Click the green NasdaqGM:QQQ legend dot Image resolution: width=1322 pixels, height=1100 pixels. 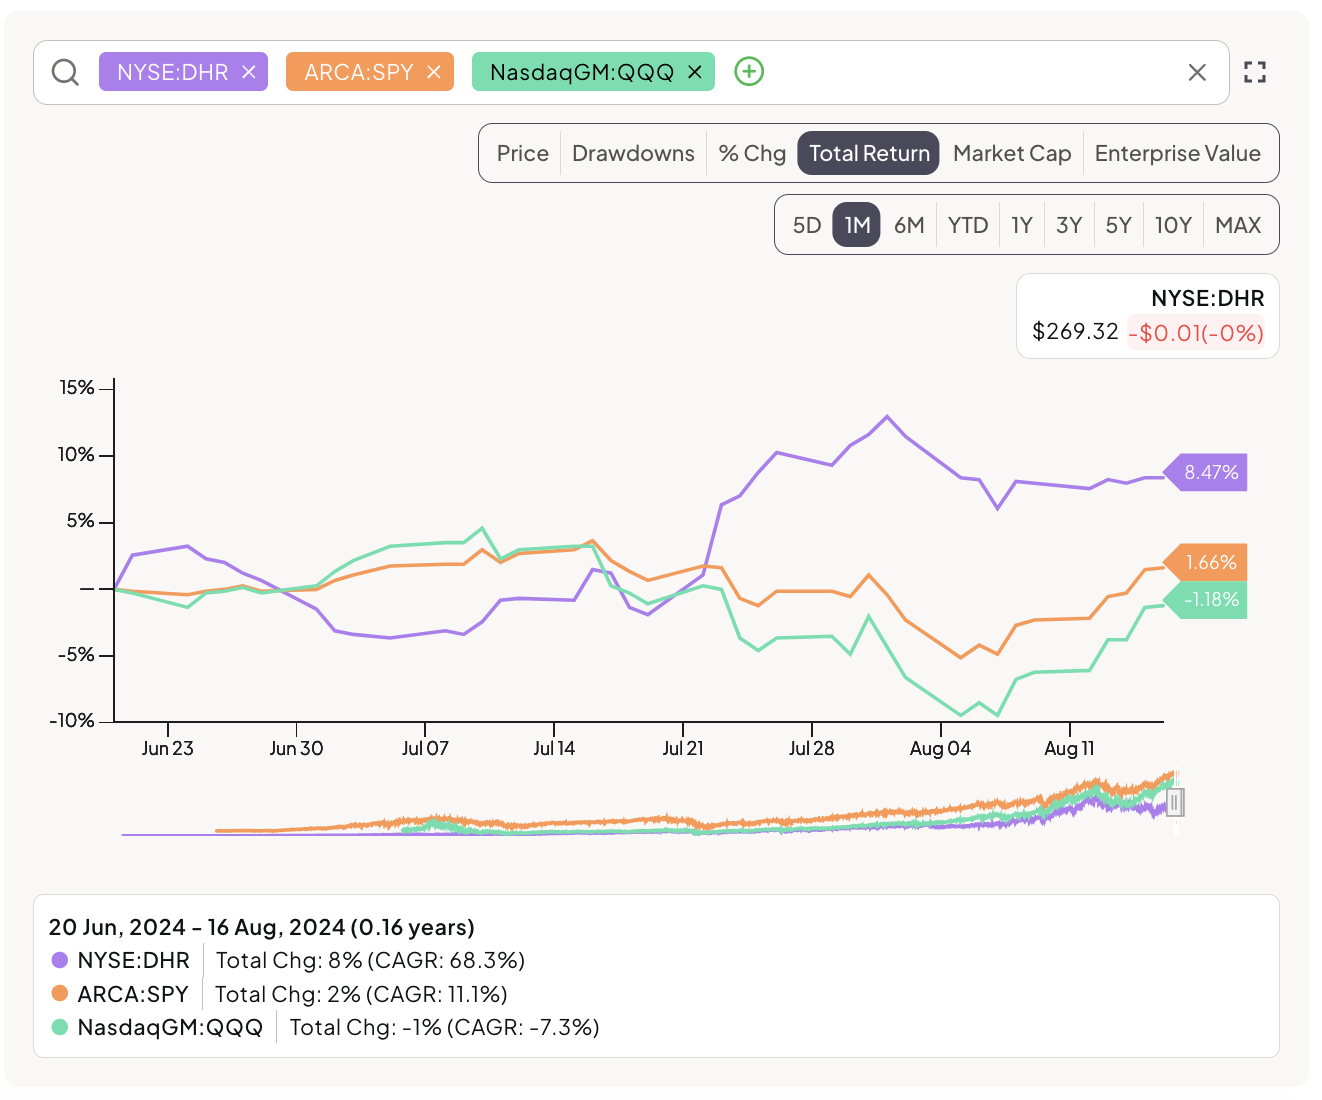60,1027
